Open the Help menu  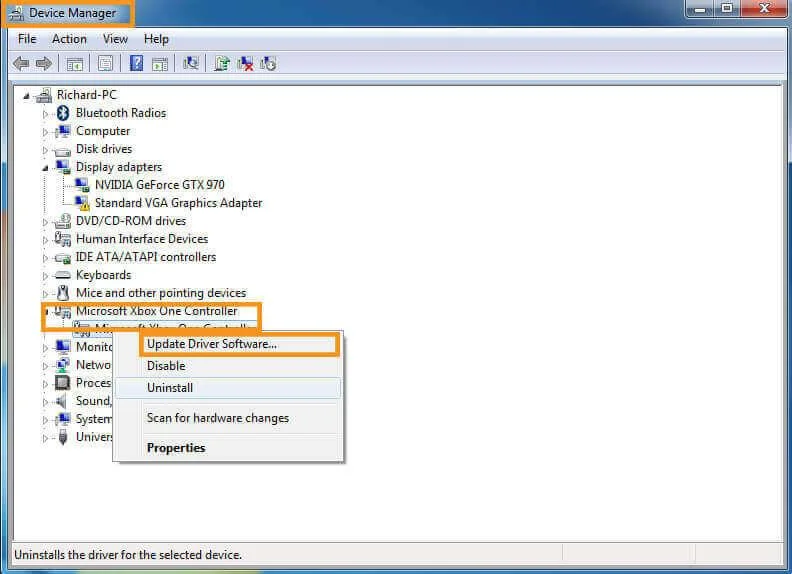pos(156,39)
